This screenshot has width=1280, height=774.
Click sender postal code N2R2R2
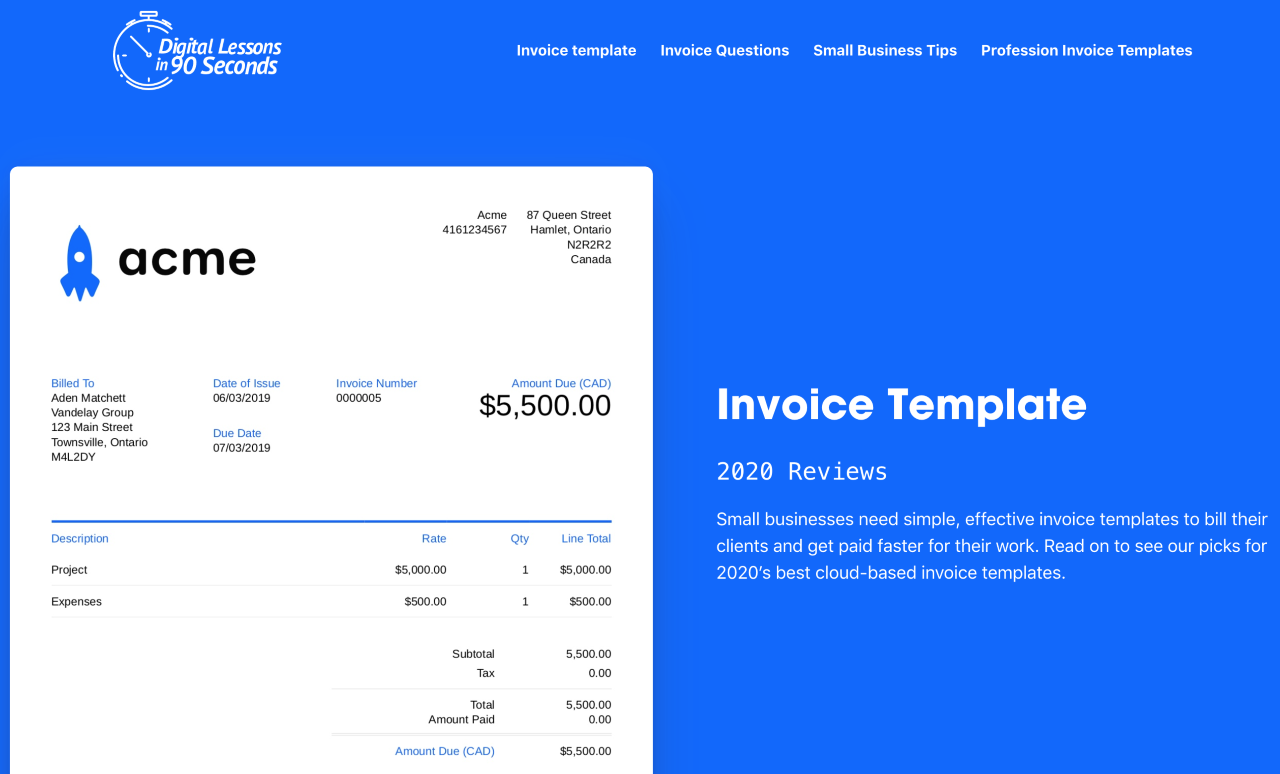point(589,245)
